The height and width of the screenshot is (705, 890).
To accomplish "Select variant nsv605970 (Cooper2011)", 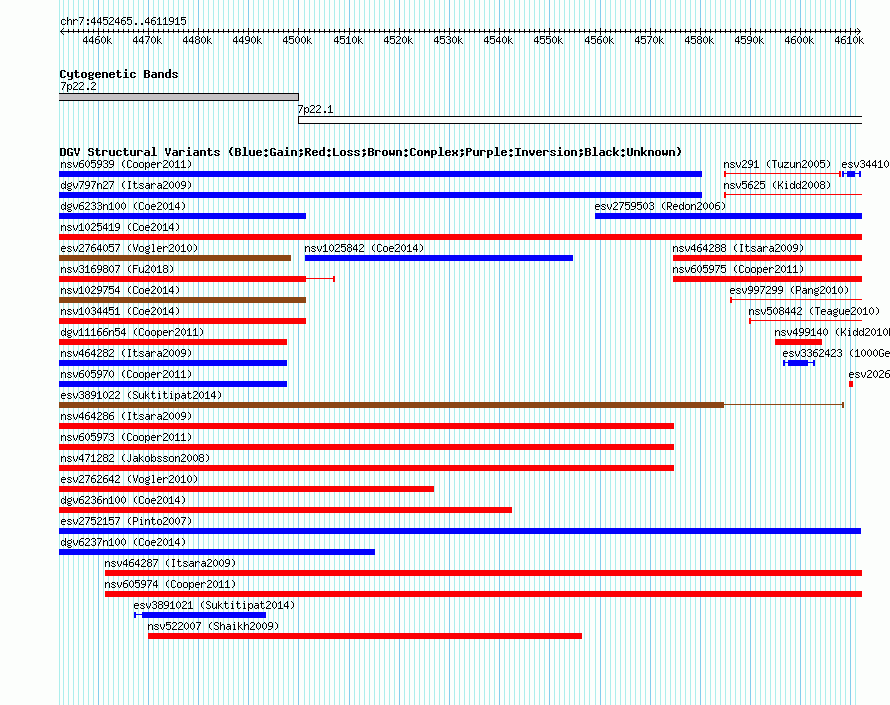I will pos(173,384).
